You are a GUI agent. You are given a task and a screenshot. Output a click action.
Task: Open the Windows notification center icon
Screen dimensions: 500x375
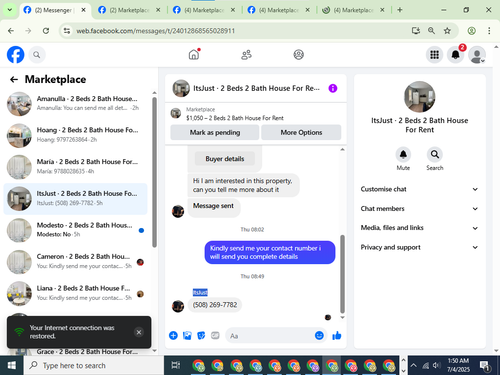coord(485,366)
